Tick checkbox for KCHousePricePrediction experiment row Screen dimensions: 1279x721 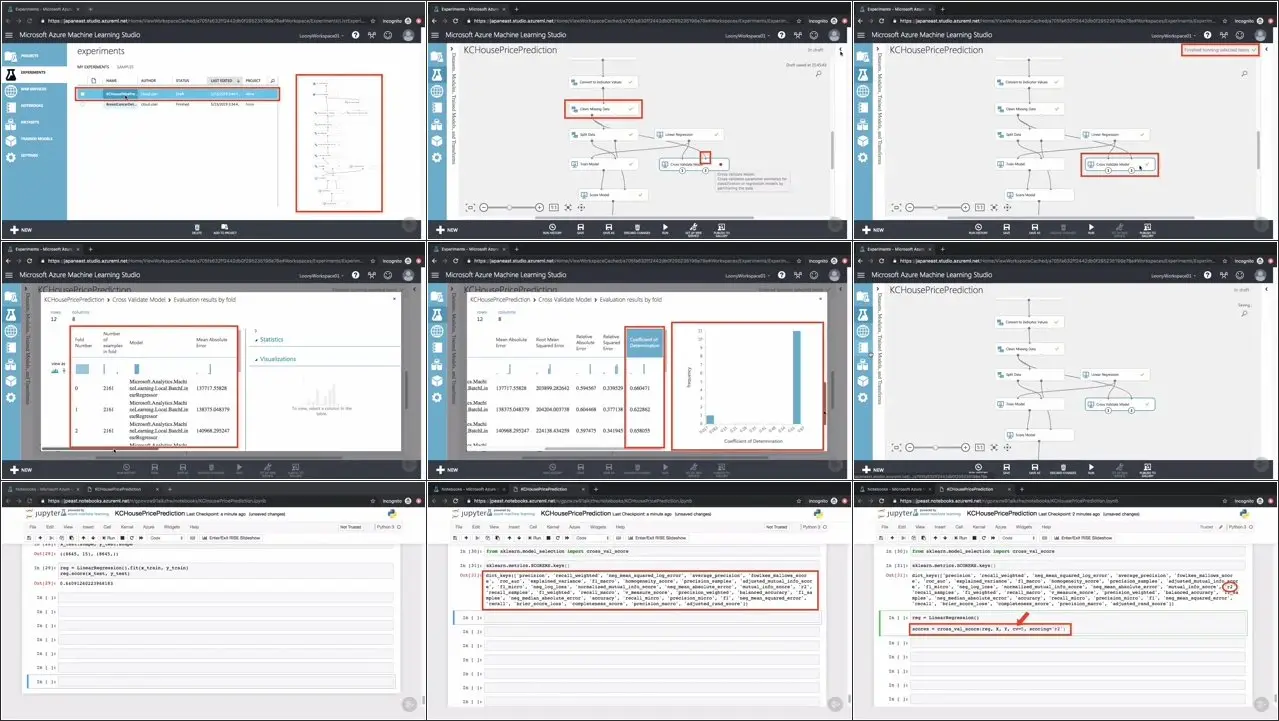pyautogui.click(x=83, y=94)
